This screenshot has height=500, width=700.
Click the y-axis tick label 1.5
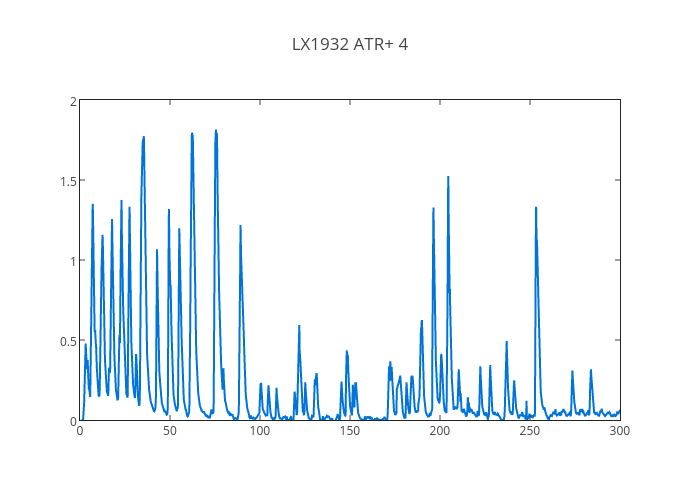point(67,181)
